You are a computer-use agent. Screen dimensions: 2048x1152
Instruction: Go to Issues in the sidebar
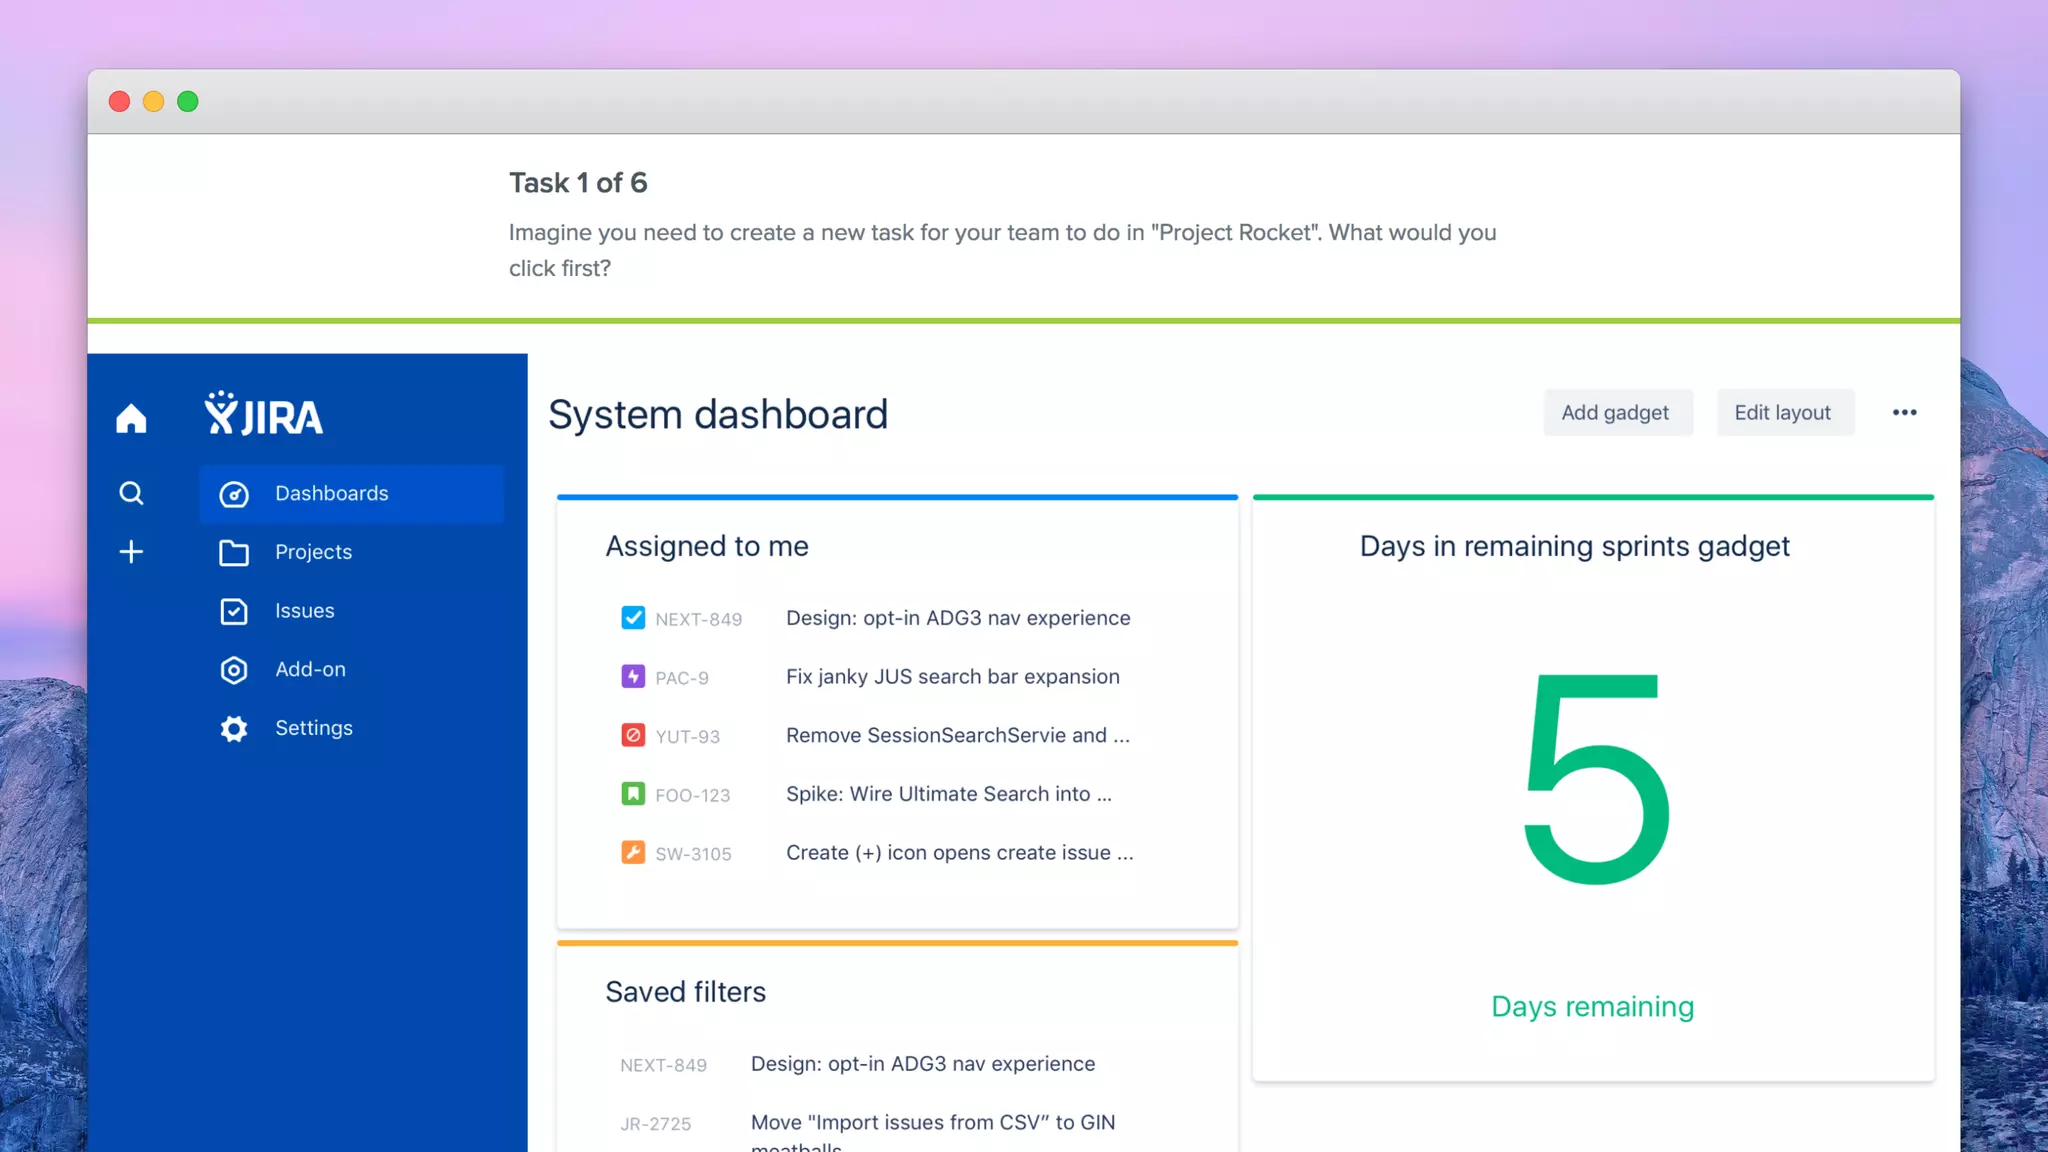point(304,611)
